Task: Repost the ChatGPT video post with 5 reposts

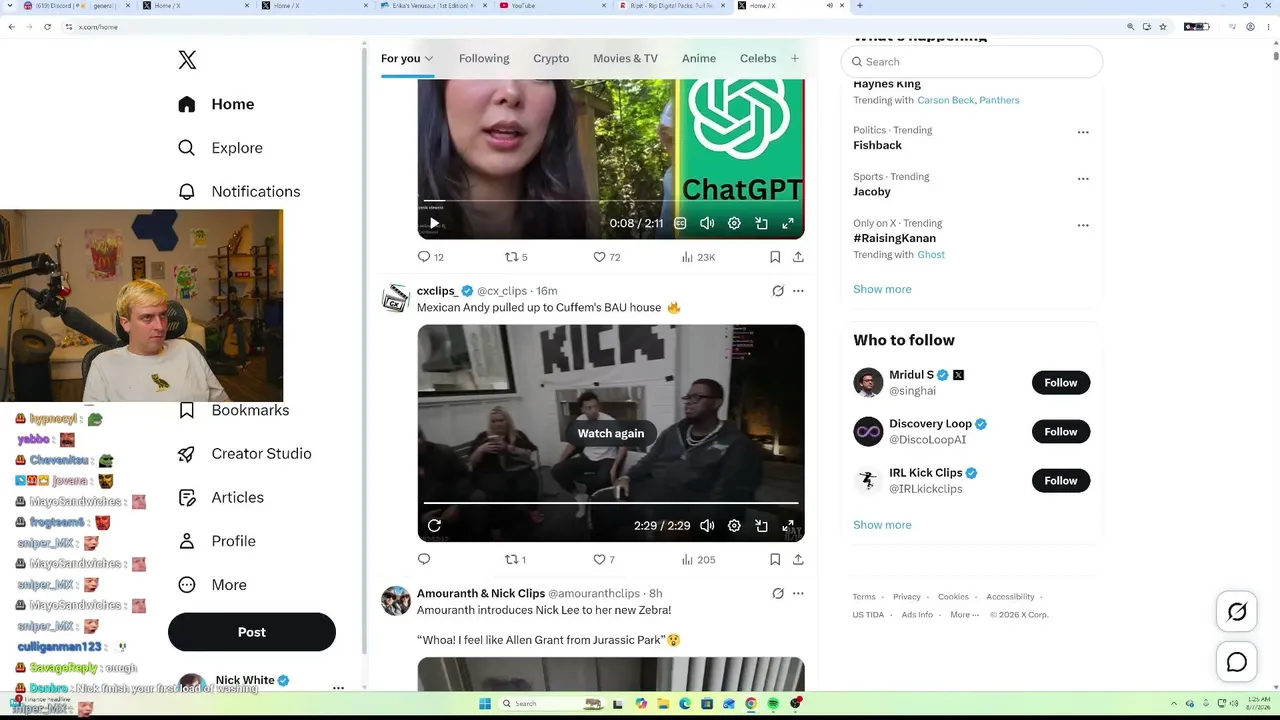Action: point(516,257)
